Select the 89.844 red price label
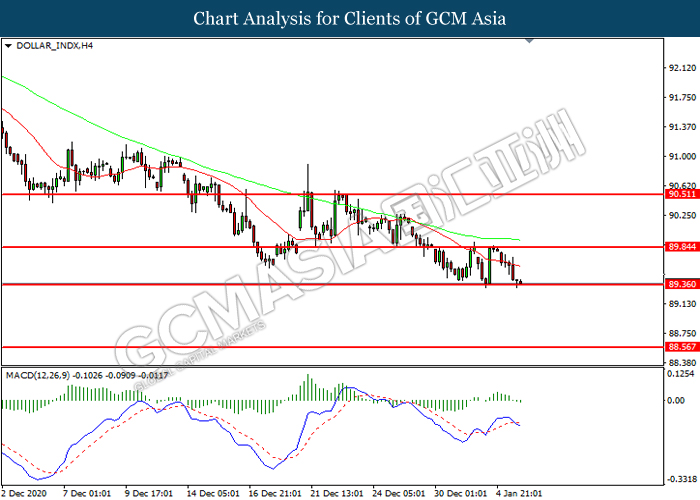The width and height of the screenshot is (700, 500). [x=682, y=247]
